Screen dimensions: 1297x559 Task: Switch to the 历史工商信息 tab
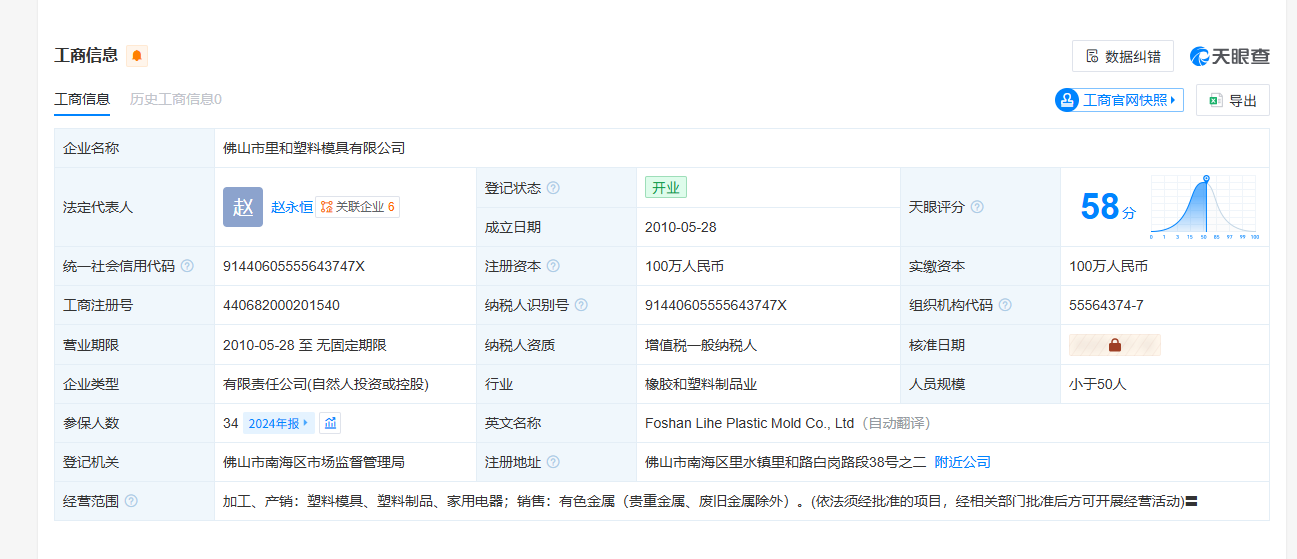point(176,99)
